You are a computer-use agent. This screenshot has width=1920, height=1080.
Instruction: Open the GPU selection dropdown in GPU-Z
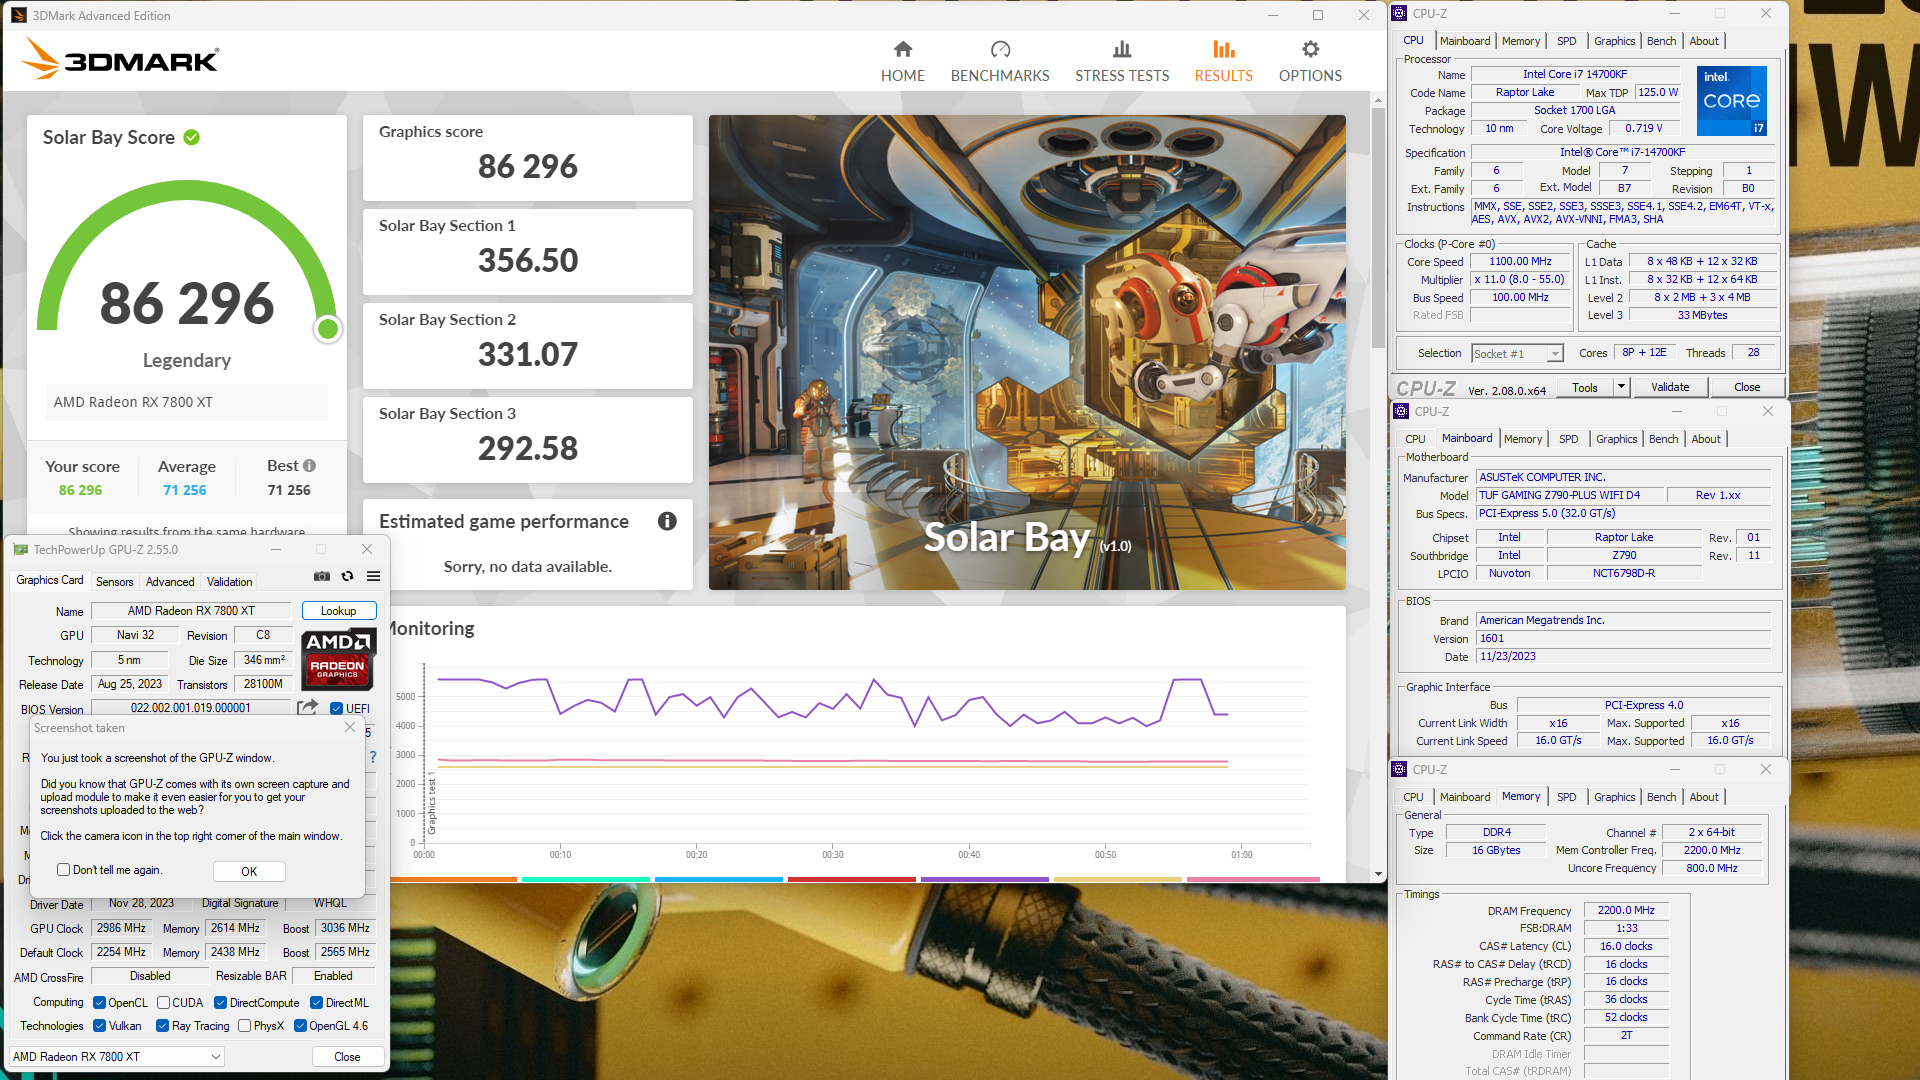tap(116, 1056)
